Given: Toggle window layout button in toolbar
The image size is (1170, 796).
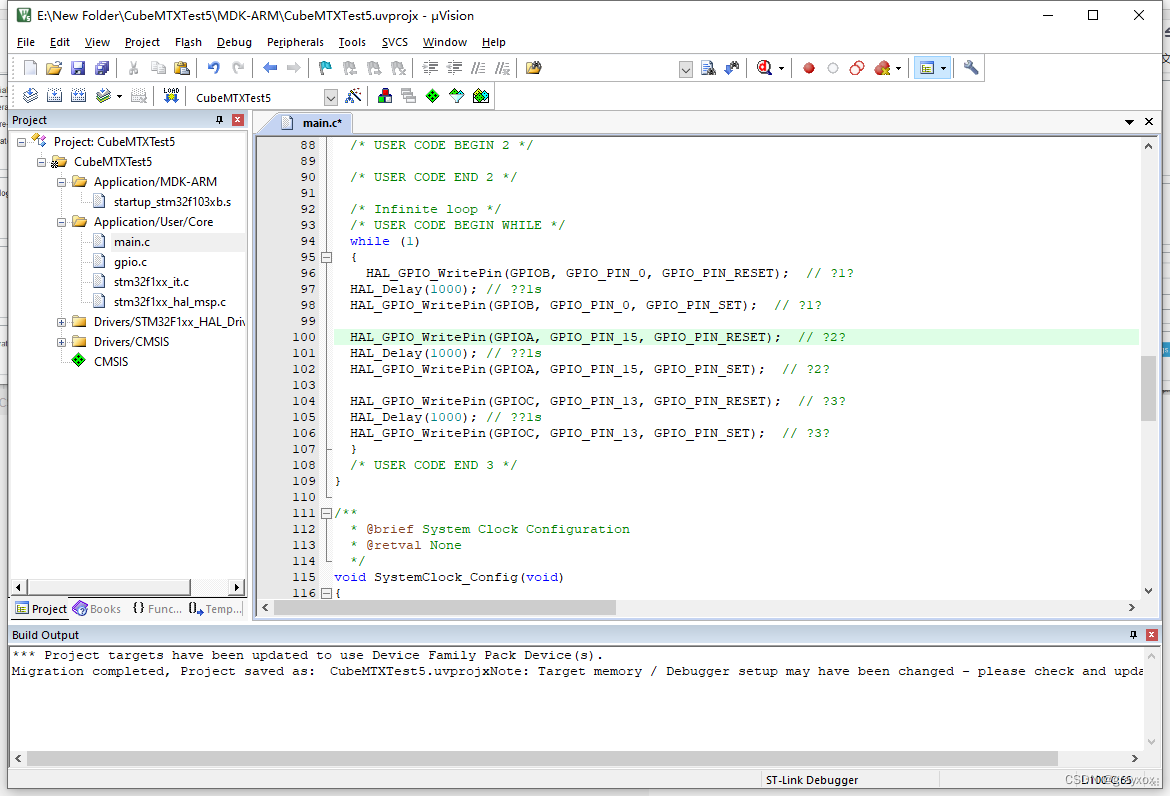Looking at the screenshot, I should click(927, 68).
